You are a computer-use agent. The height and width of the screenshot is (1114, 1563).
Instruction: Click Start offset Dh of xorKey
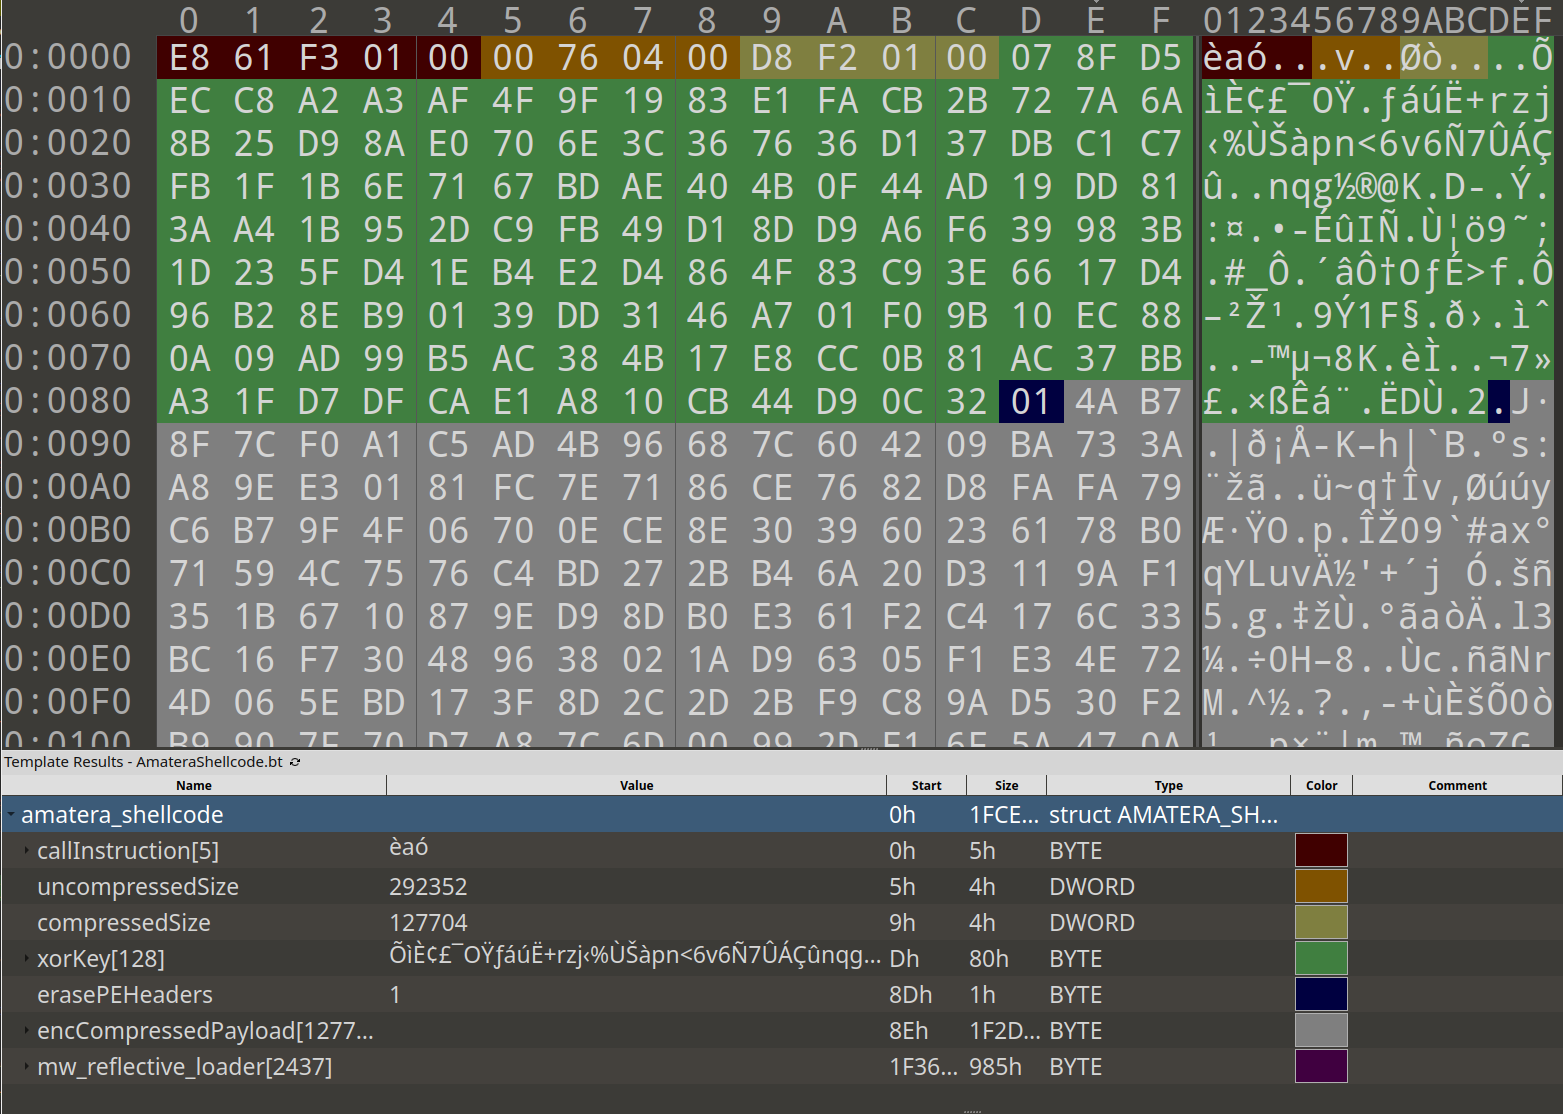[x=904, y=959]
